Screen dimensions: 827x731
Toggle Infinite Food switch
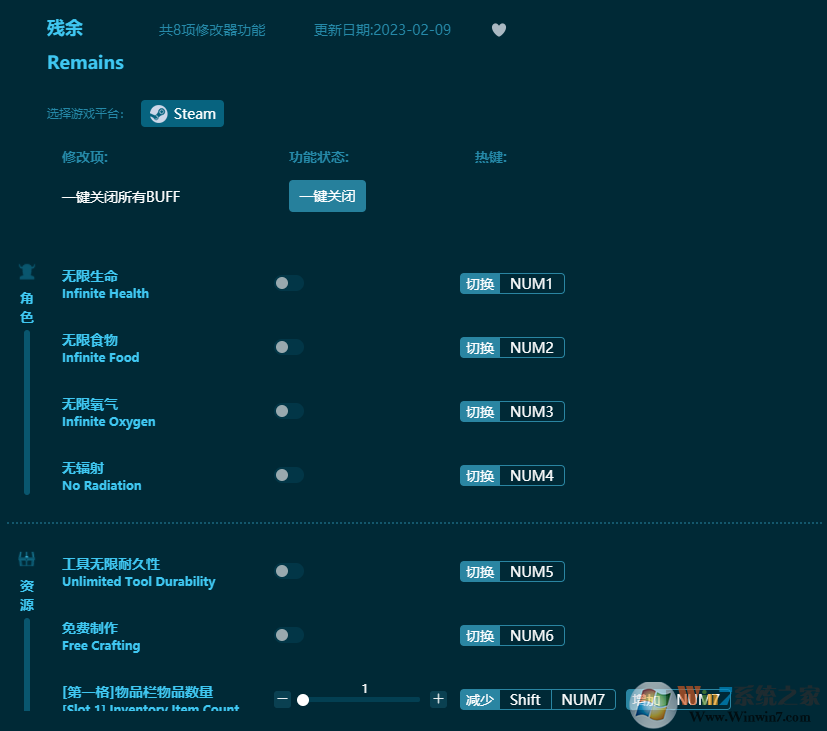(x=289, y=347)
